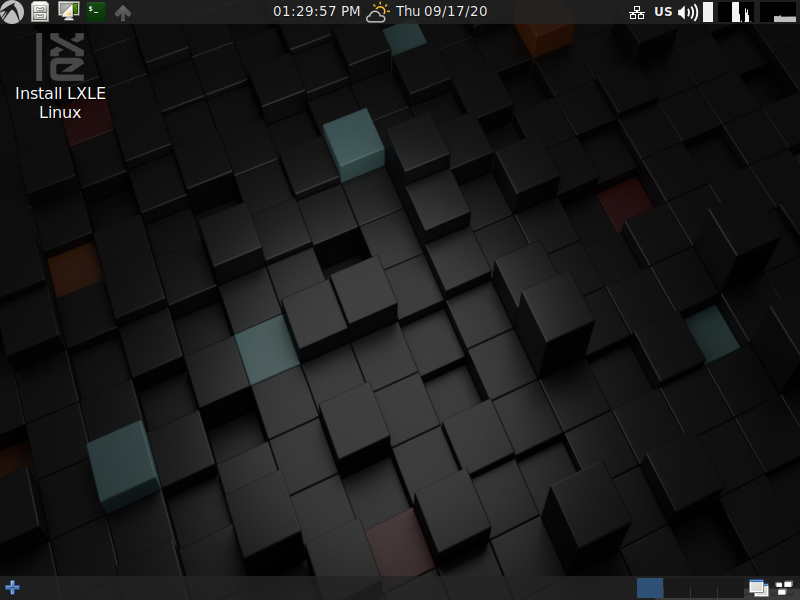Launch the file manager from the panel

click(x=40, y=12)
